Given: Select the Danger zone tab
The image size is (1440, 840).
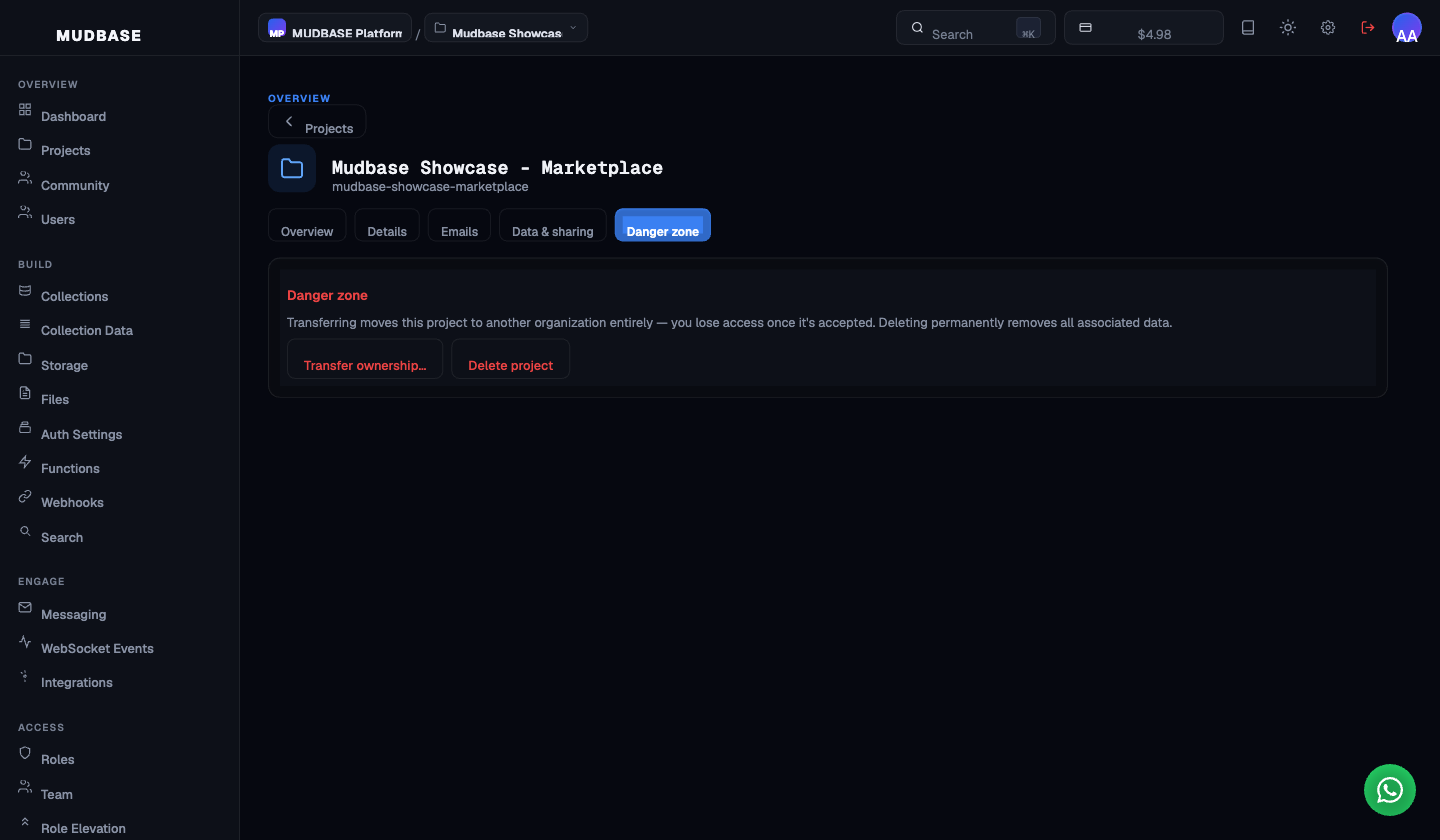Looking at the screenshot, I should pos(663,225).
